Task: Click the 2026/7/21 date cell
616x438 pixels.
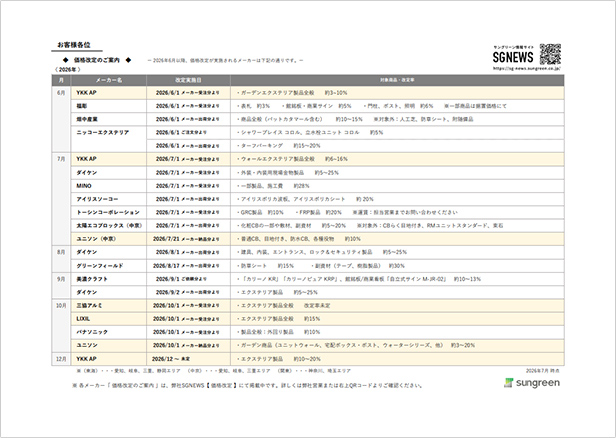Action: click(x=188, y=239)
